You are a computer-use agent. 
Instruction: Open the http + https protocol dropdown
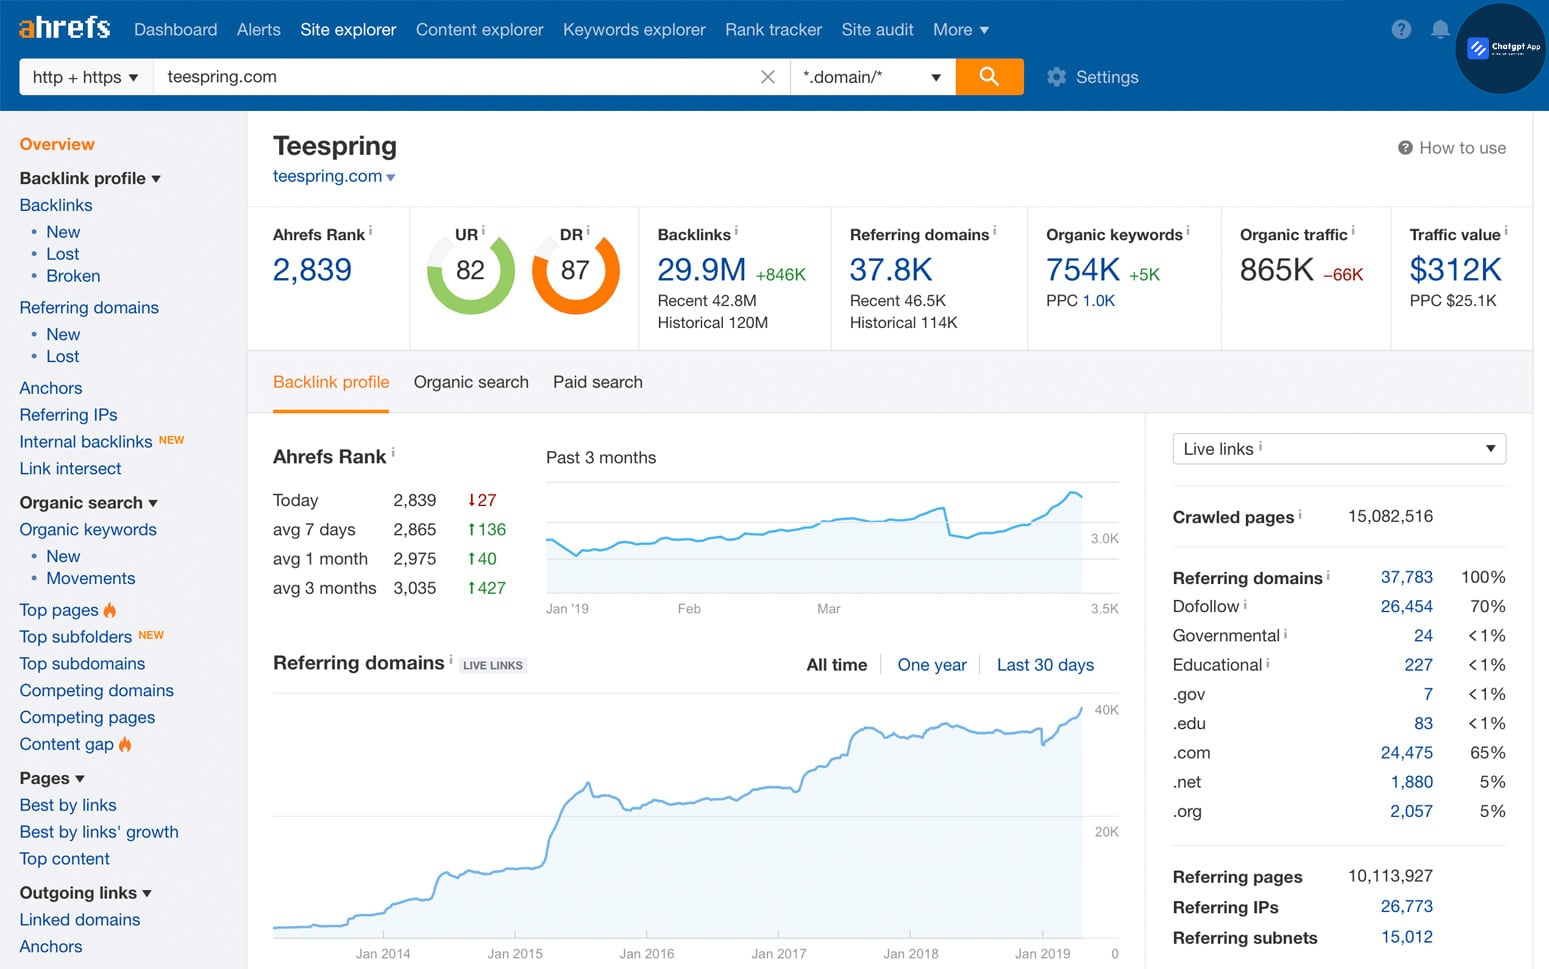[86, 77]
